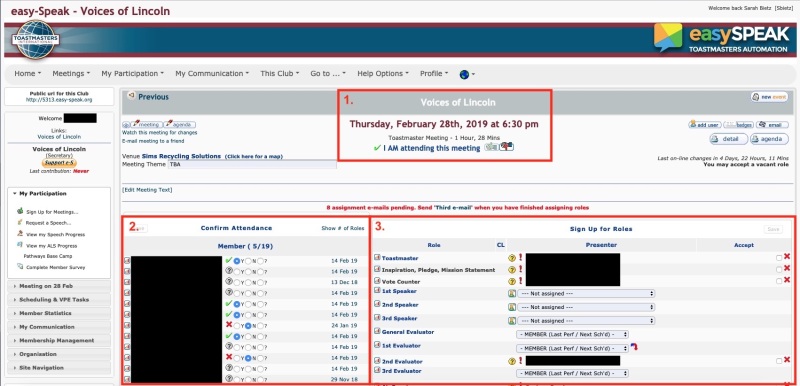Click the red swap arrow beside 1st Evaluator
The height and width of the screenshot is (386, 800).
(634, 347)
